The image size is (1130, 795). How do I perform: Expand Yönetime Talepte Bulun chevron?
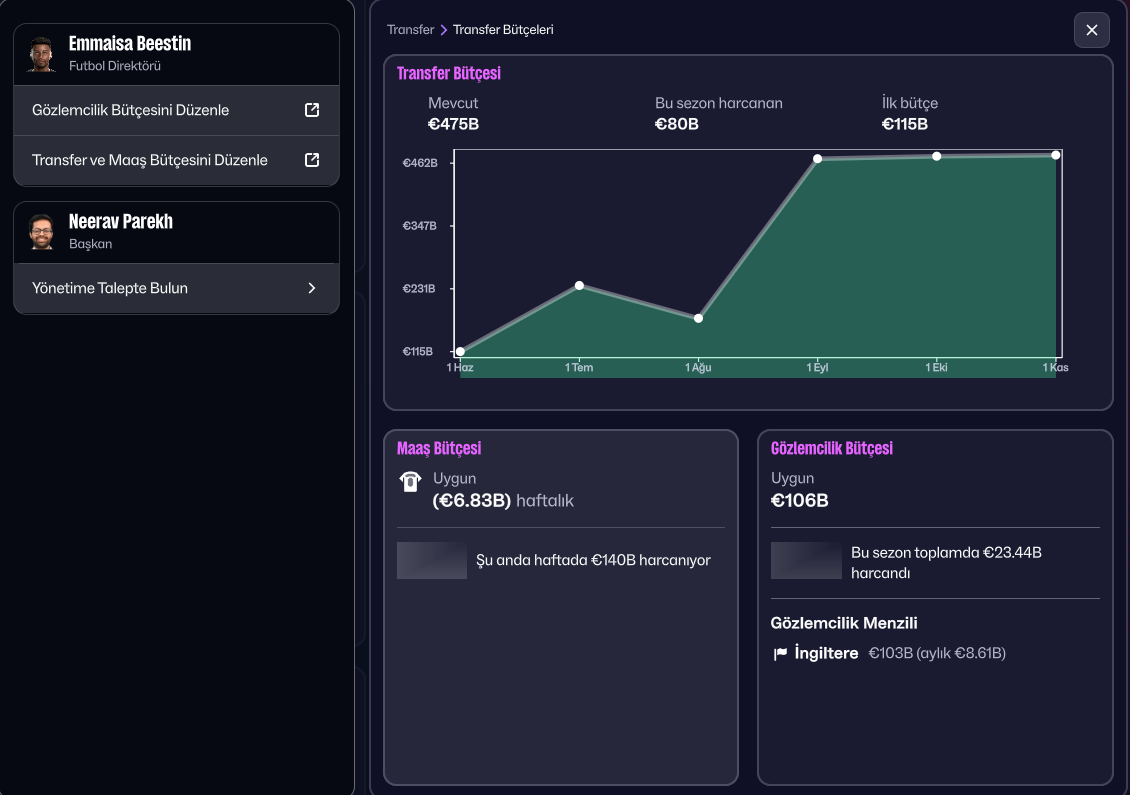(312, 288)
